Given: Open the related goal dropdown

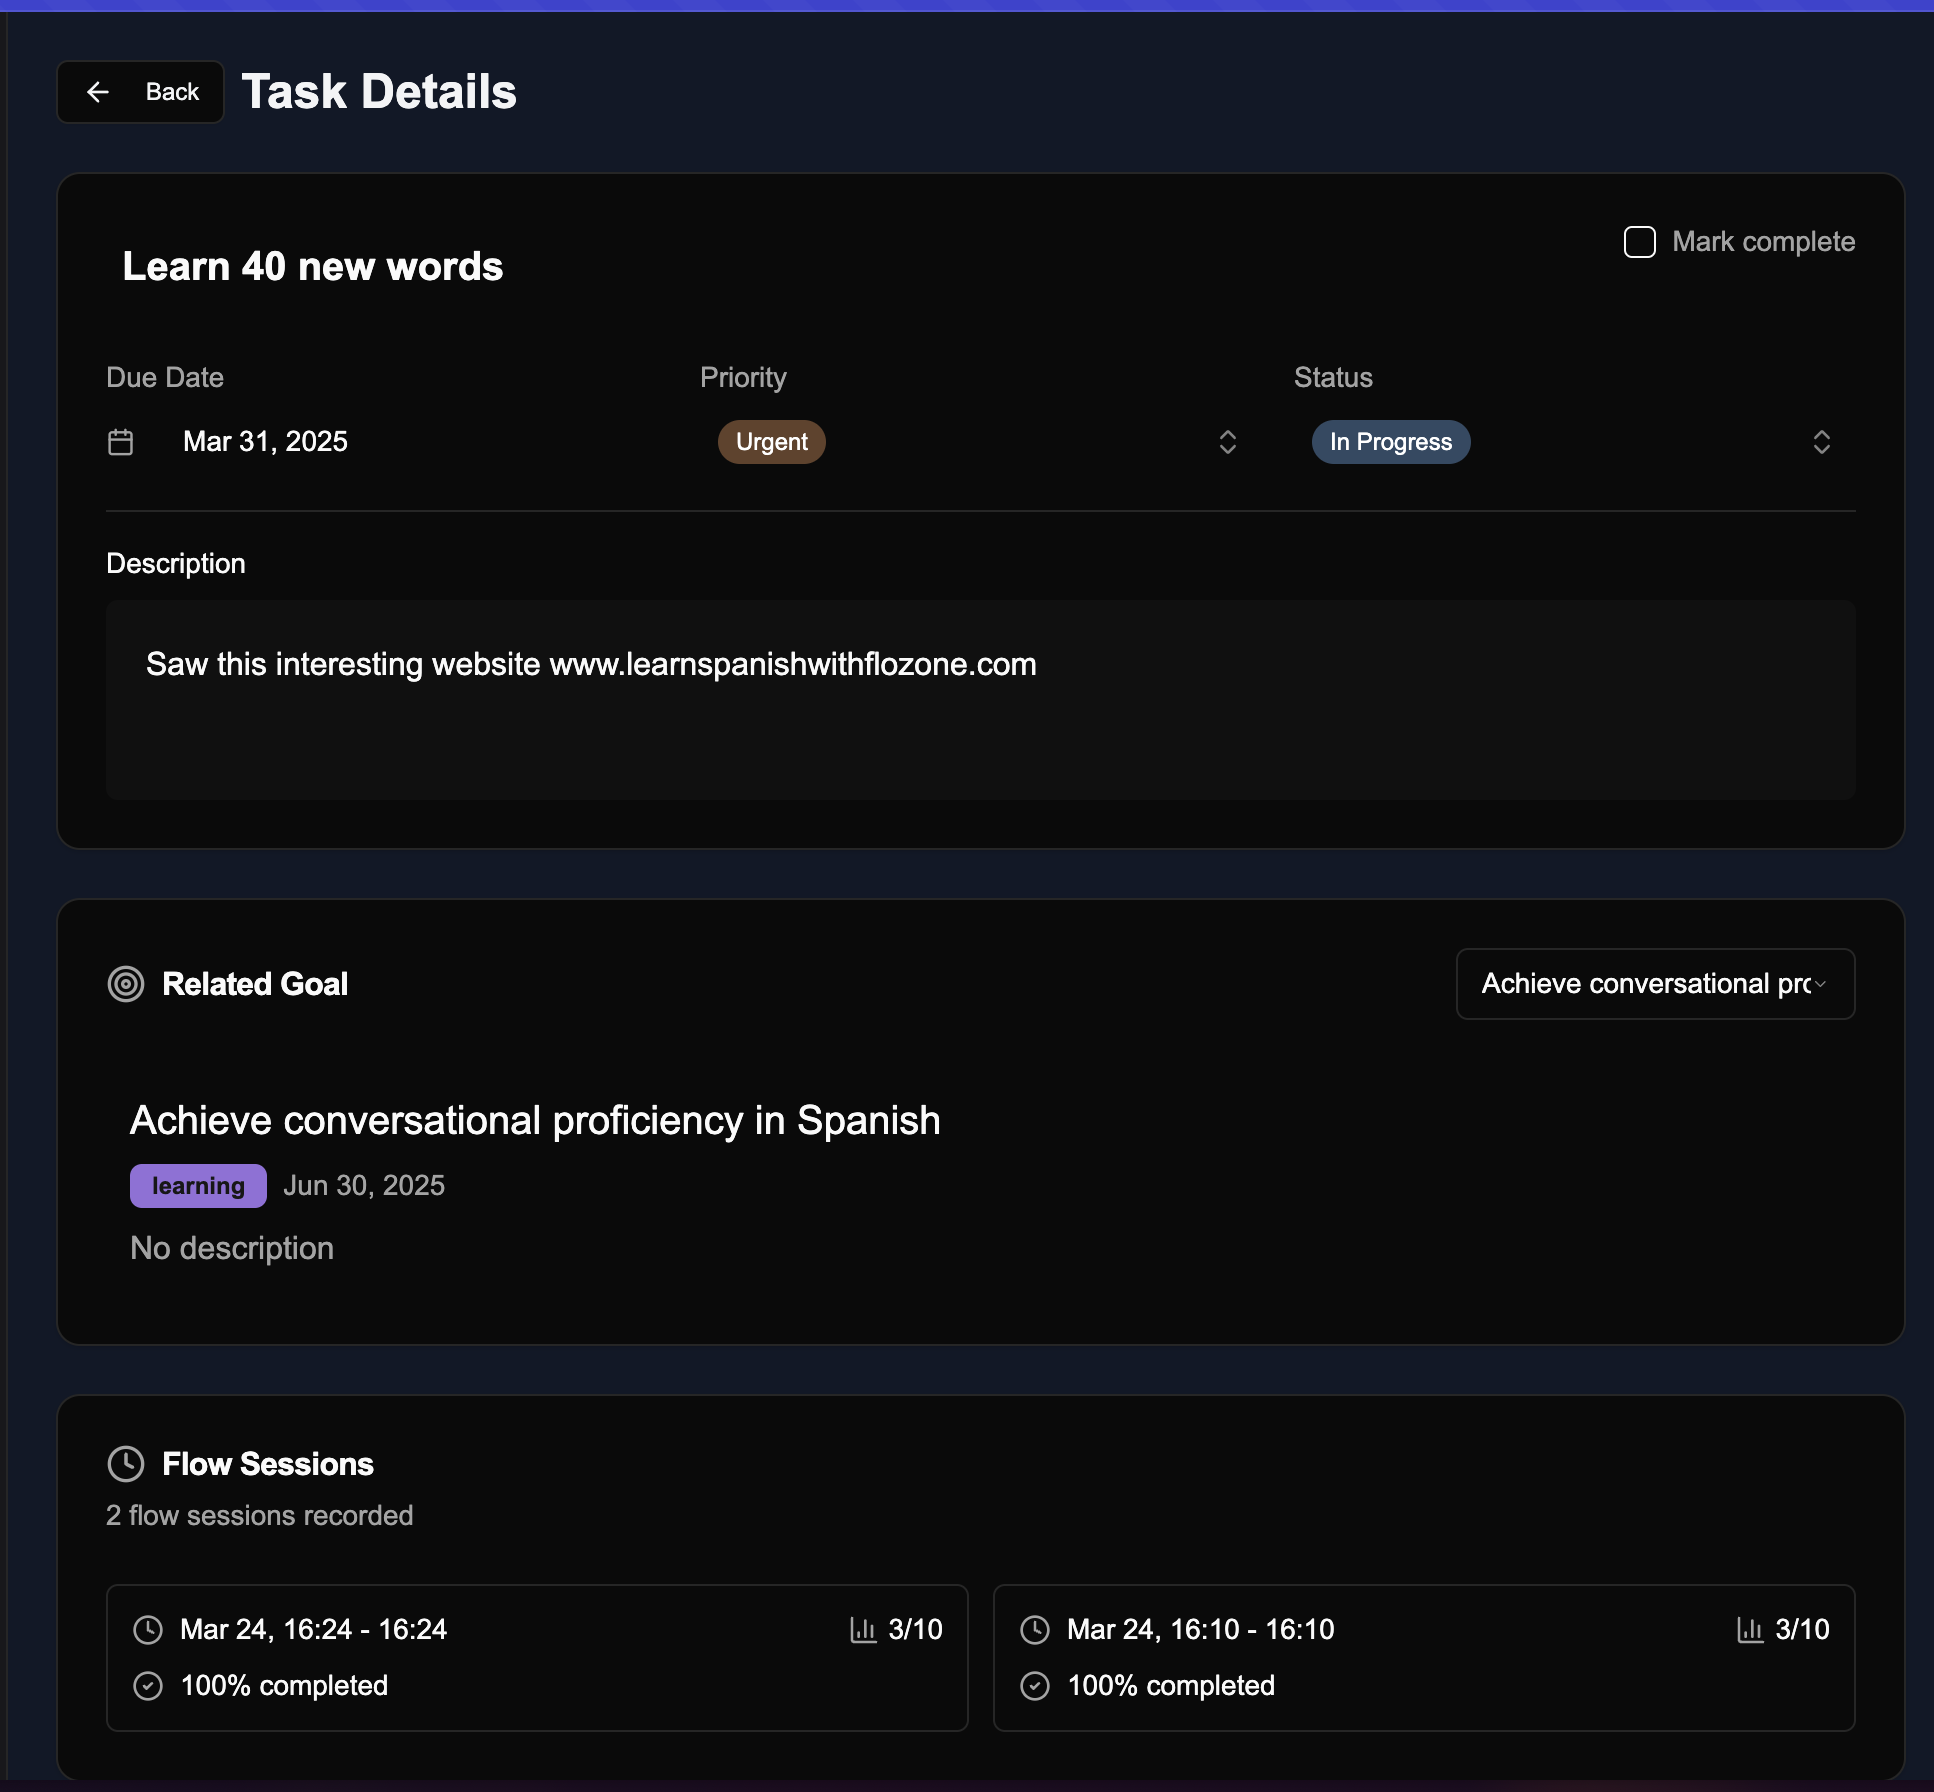Looking at the screenshot, I should 1654,984.
